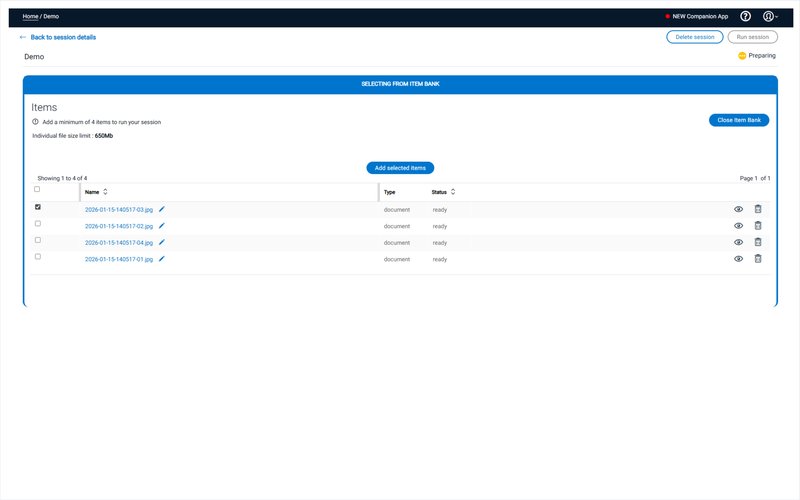Preview 2026-01-15-140517-04.jpg with the eye icon
The width and height of the screenshot is (800, 500).
coord(738,242)
